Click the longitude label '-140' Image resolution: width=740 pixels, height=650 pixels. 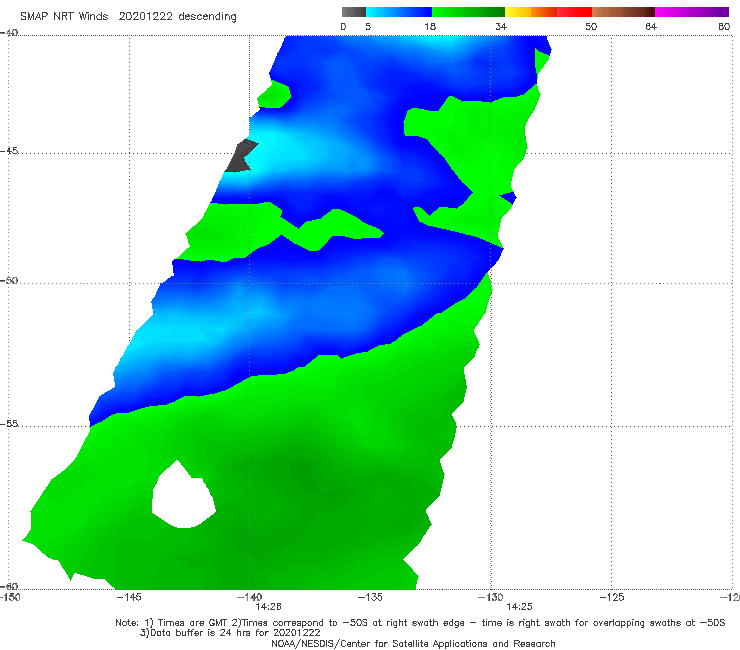click(x=249, y=597)
